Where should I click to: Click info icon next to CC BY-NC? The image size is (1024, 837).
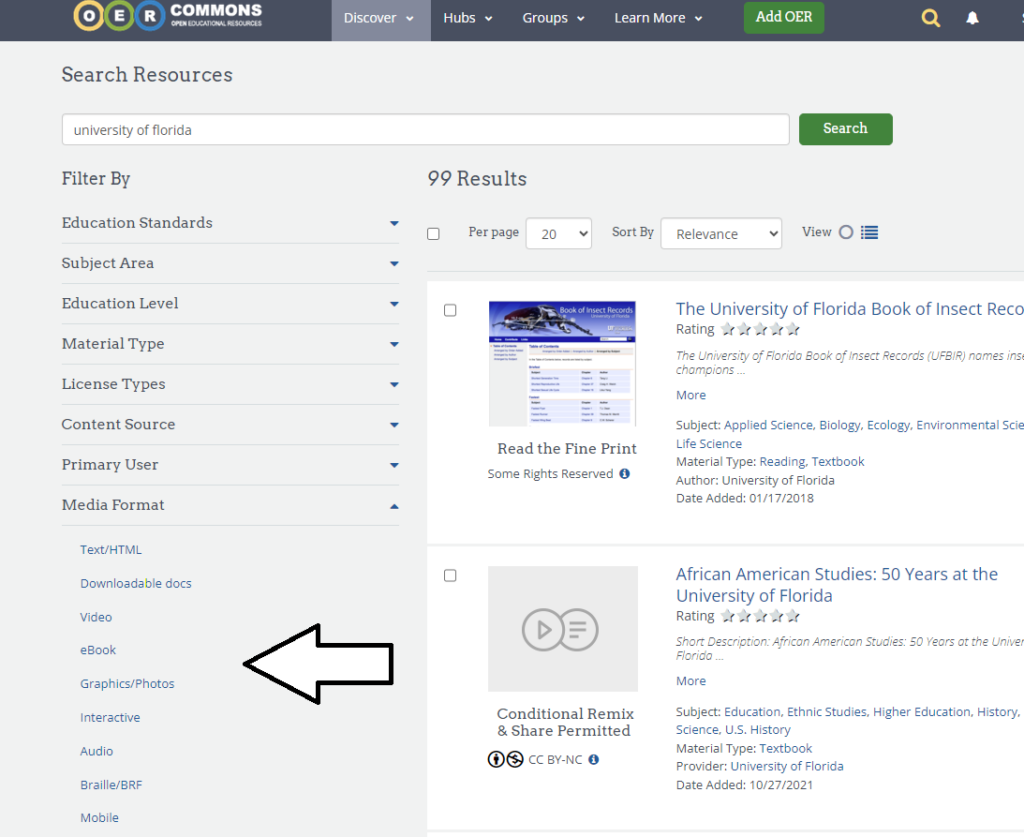pyautogui.click(x=594, y=760)
